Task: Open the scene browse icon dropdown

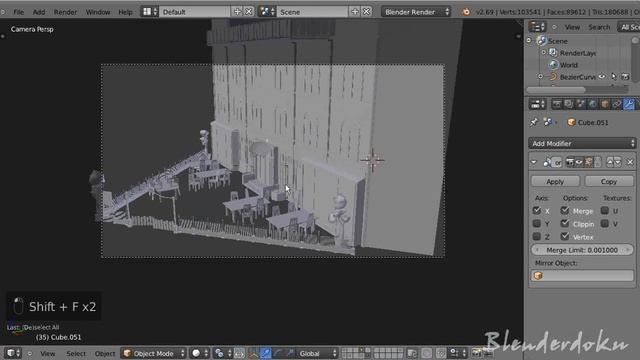Action: (x=267, y=12)
